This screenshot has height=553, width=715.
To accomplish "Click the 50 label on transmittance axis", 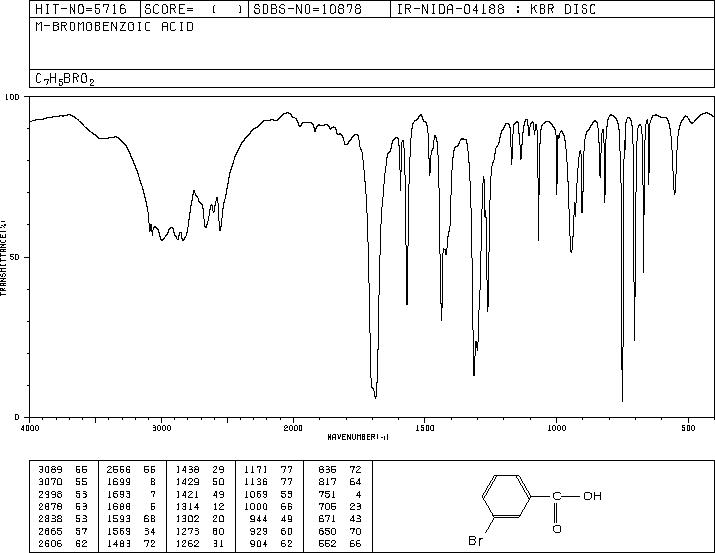I will click(x=15, y=257).
